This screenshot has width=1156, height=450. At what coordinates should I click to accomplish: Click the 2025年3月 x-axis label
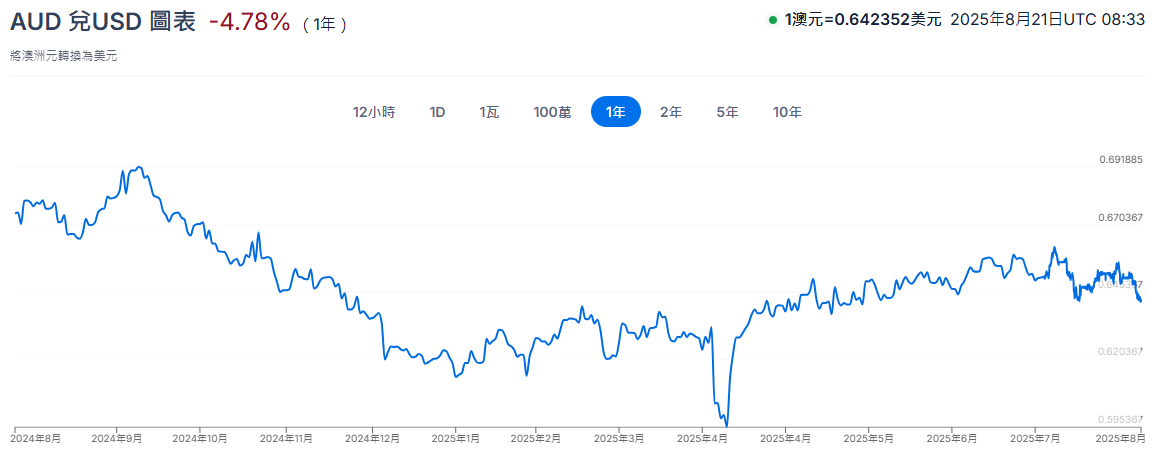point(619,438)
